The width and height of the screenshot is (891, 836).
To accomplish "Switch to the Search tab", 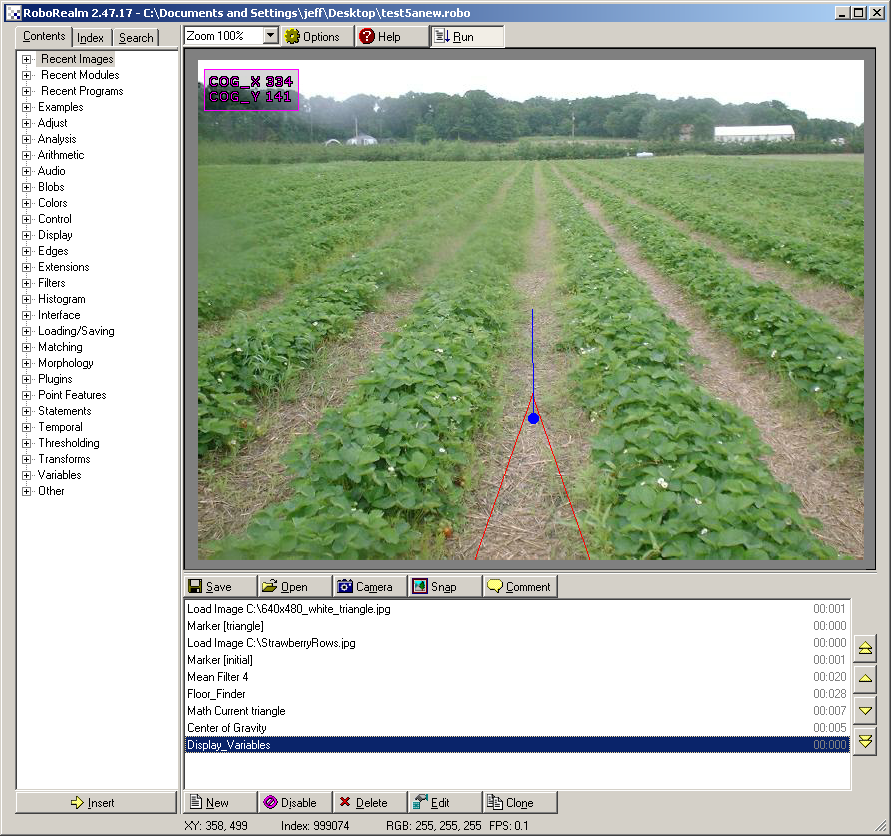I will click(136, 37).
